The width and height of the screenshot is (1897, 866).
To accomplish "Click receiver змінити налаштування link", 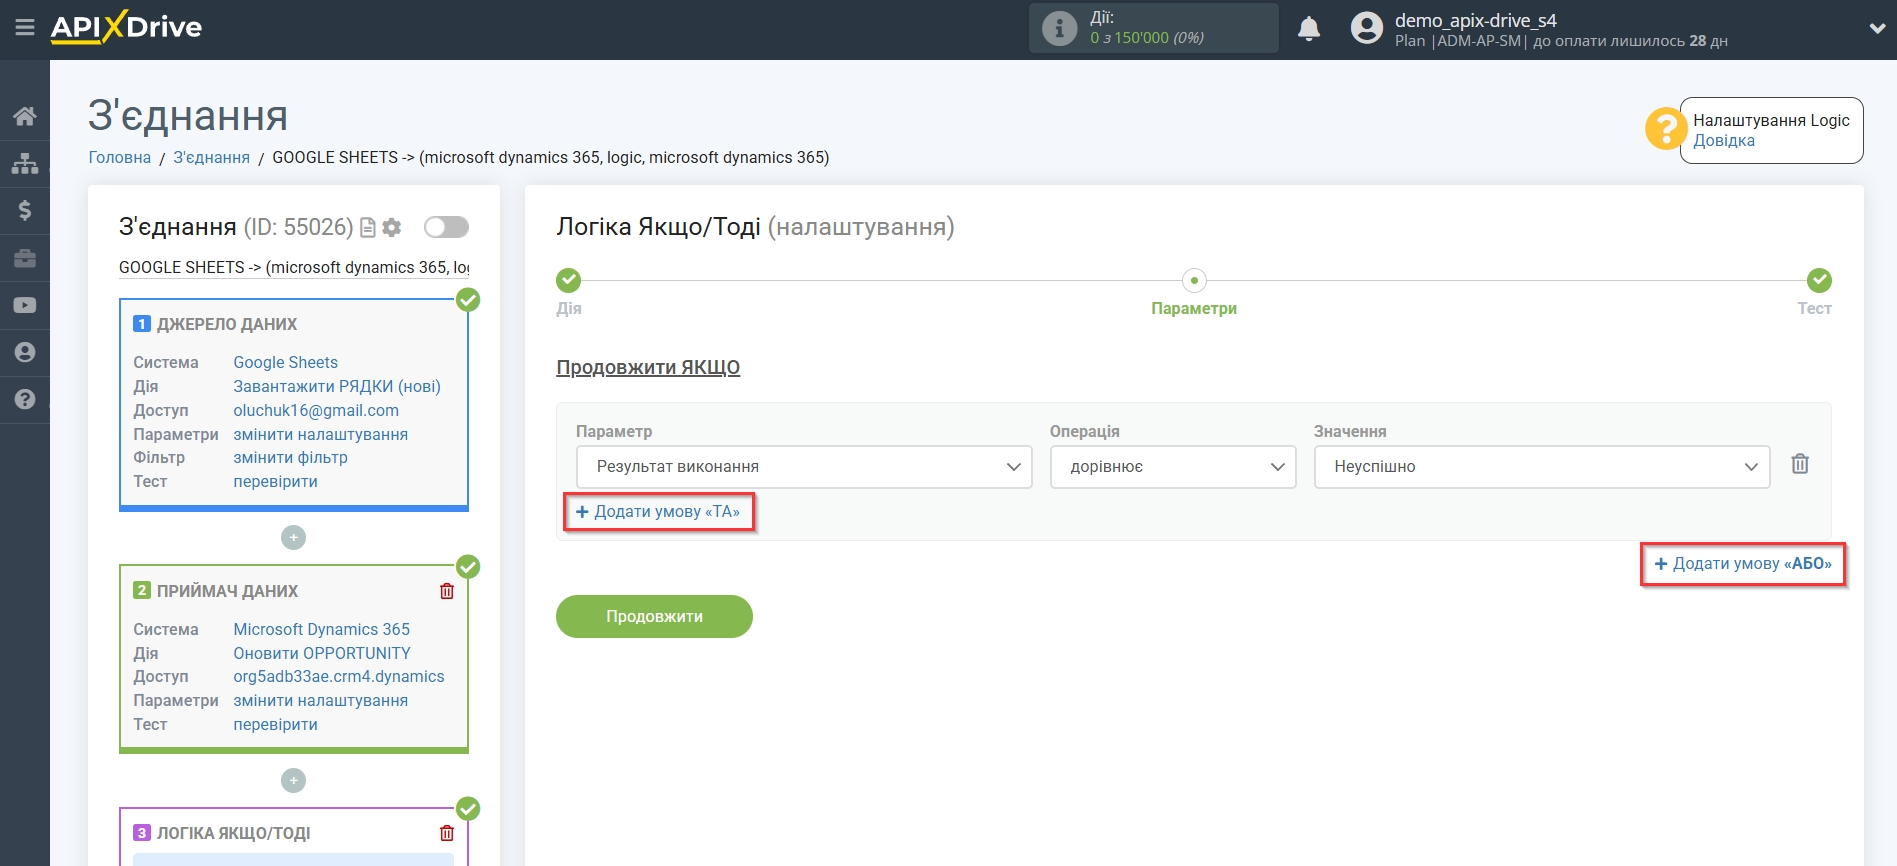I will tap(320, 700).
